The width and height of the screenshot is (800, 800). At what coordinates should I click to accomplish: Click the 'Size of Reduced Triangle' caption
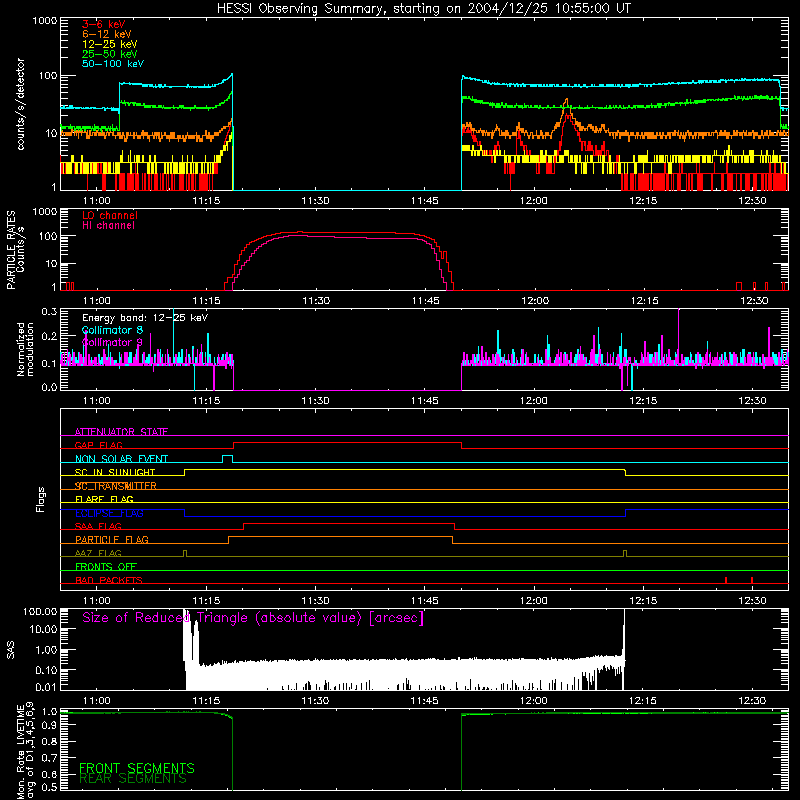(253, 618)
